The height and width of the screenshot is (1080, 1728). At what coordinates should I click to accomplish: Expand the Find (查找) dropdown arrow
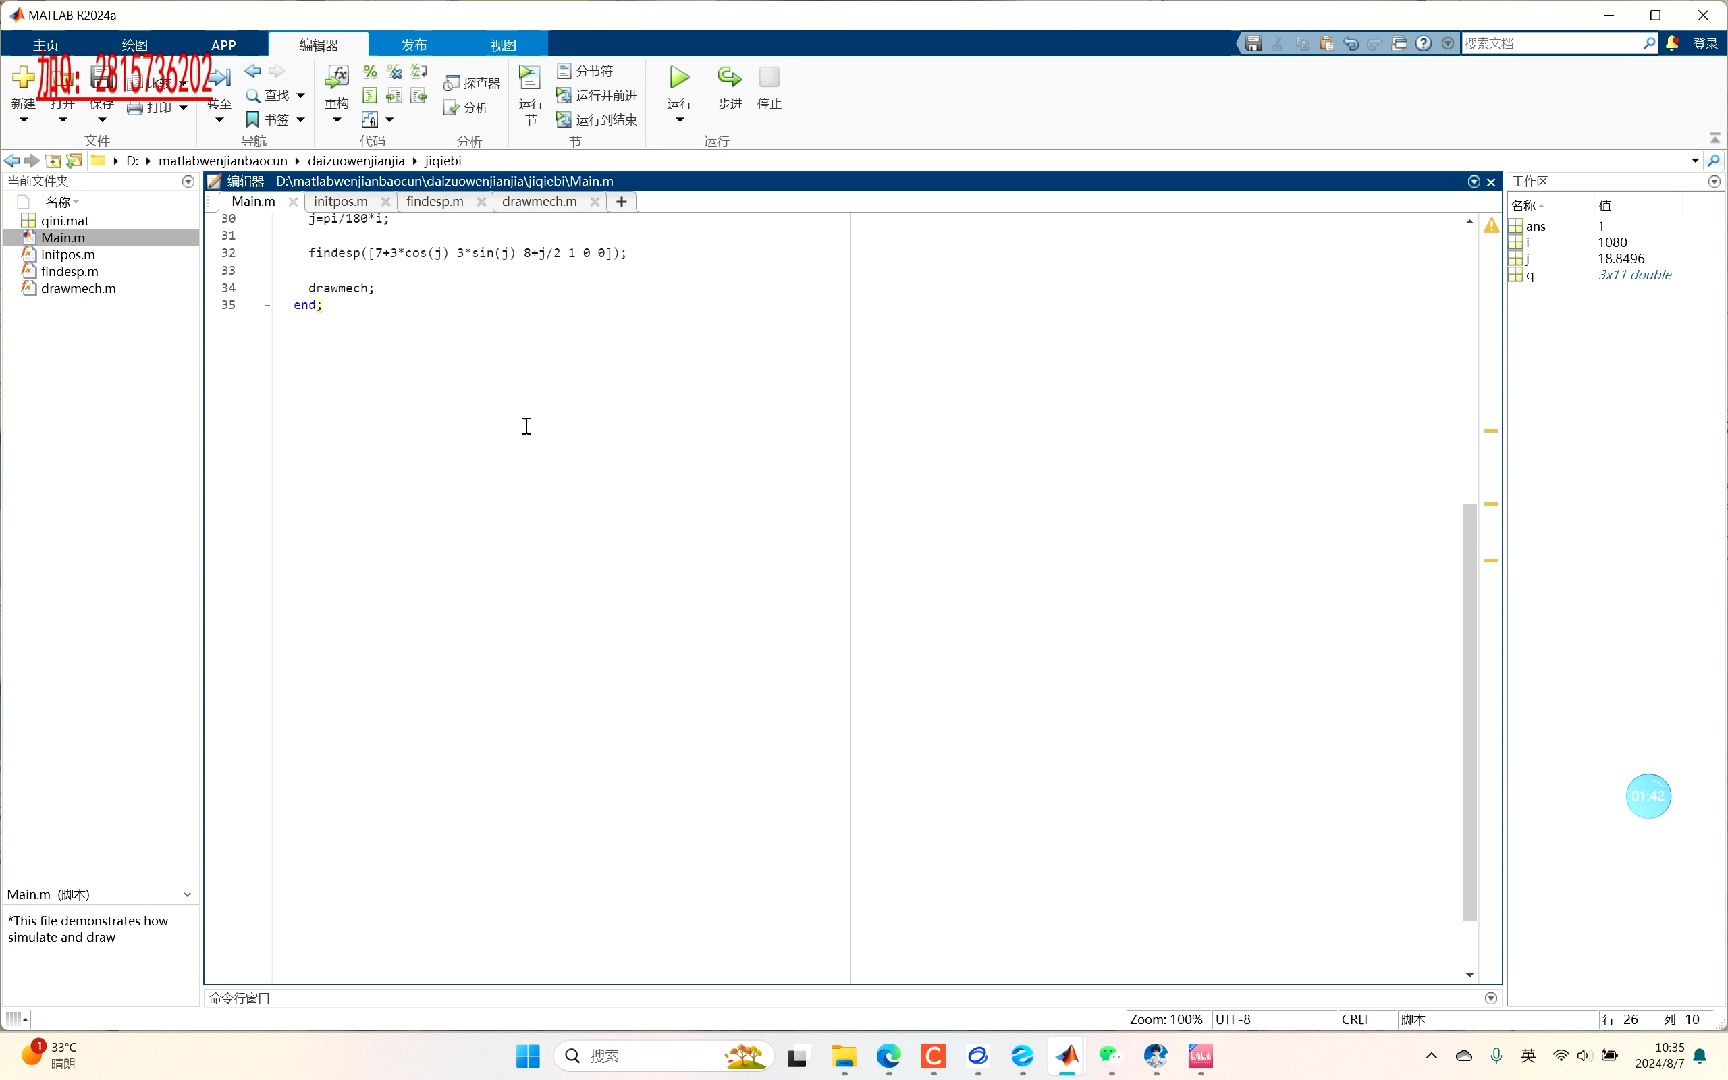(x=300, y=95)
